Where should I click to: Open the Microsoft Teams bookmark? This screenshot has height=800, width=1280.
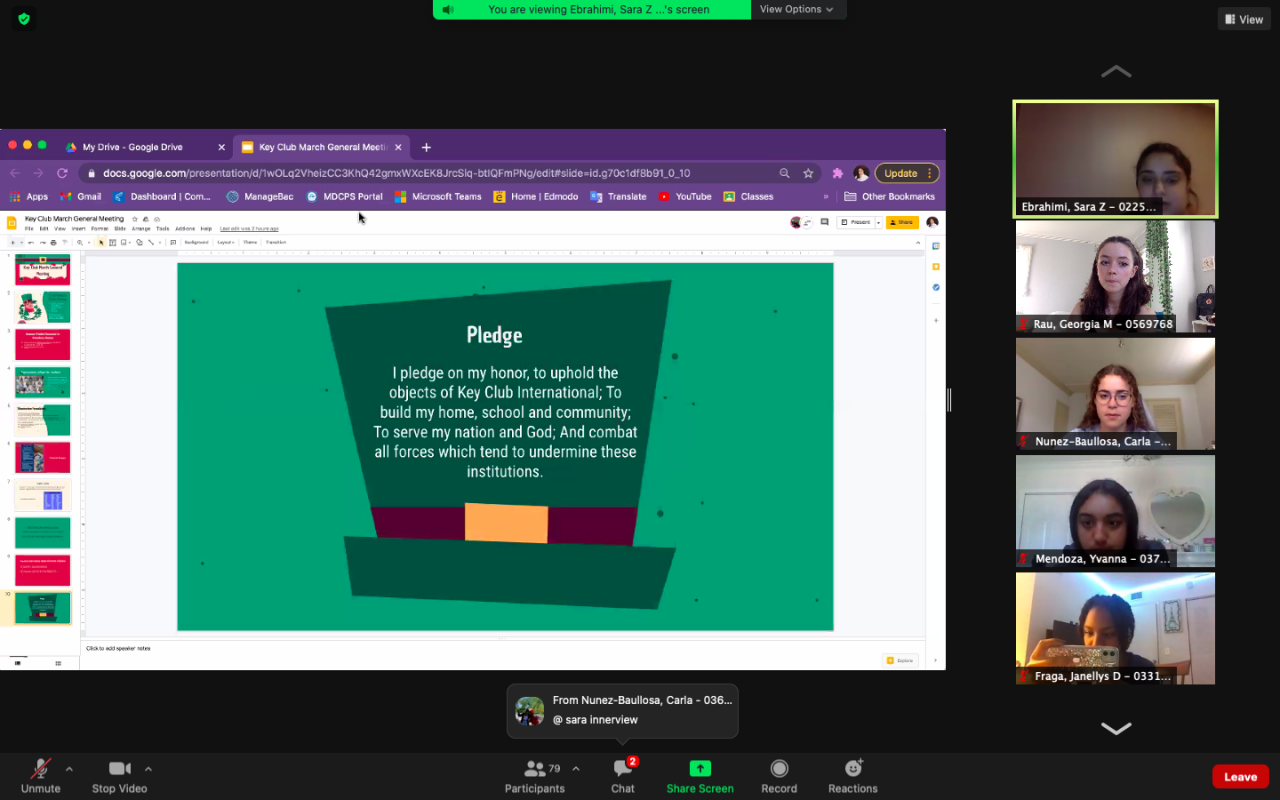(x=438, y=197)
